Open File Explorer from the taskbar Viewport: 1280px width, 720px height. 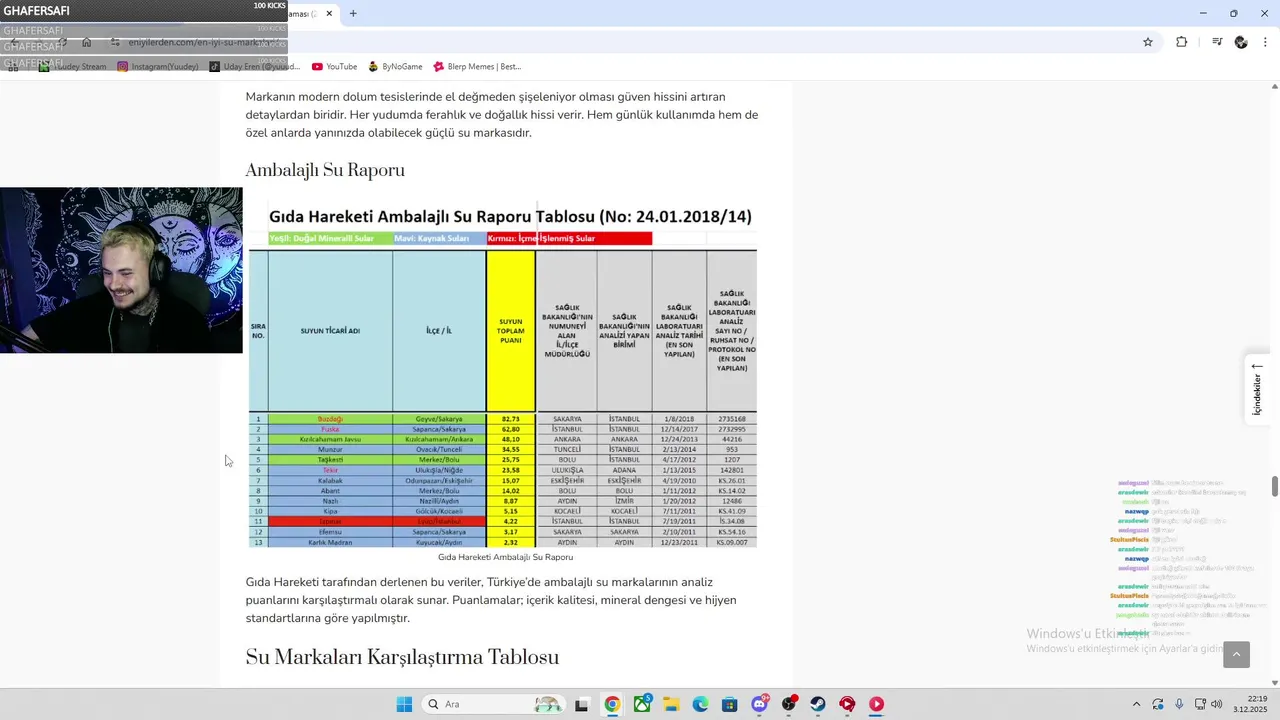671,704
